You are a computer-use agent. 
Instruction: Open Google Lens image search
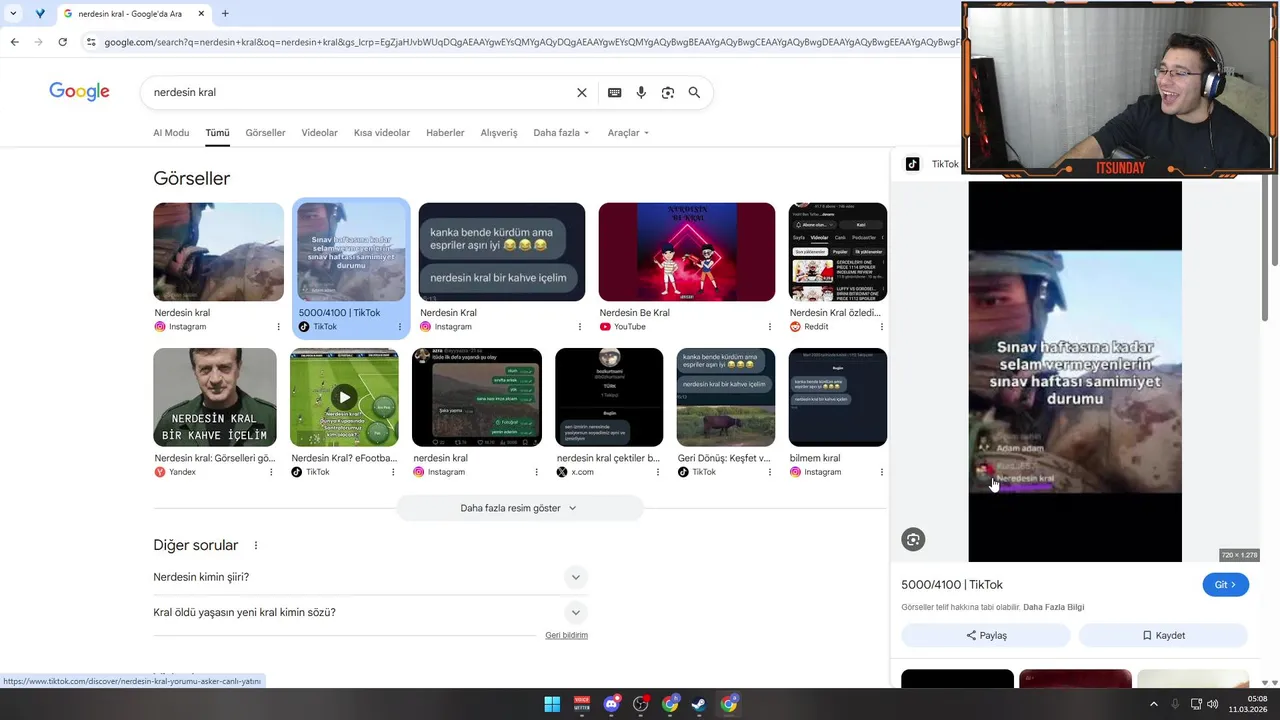[668, 93]
